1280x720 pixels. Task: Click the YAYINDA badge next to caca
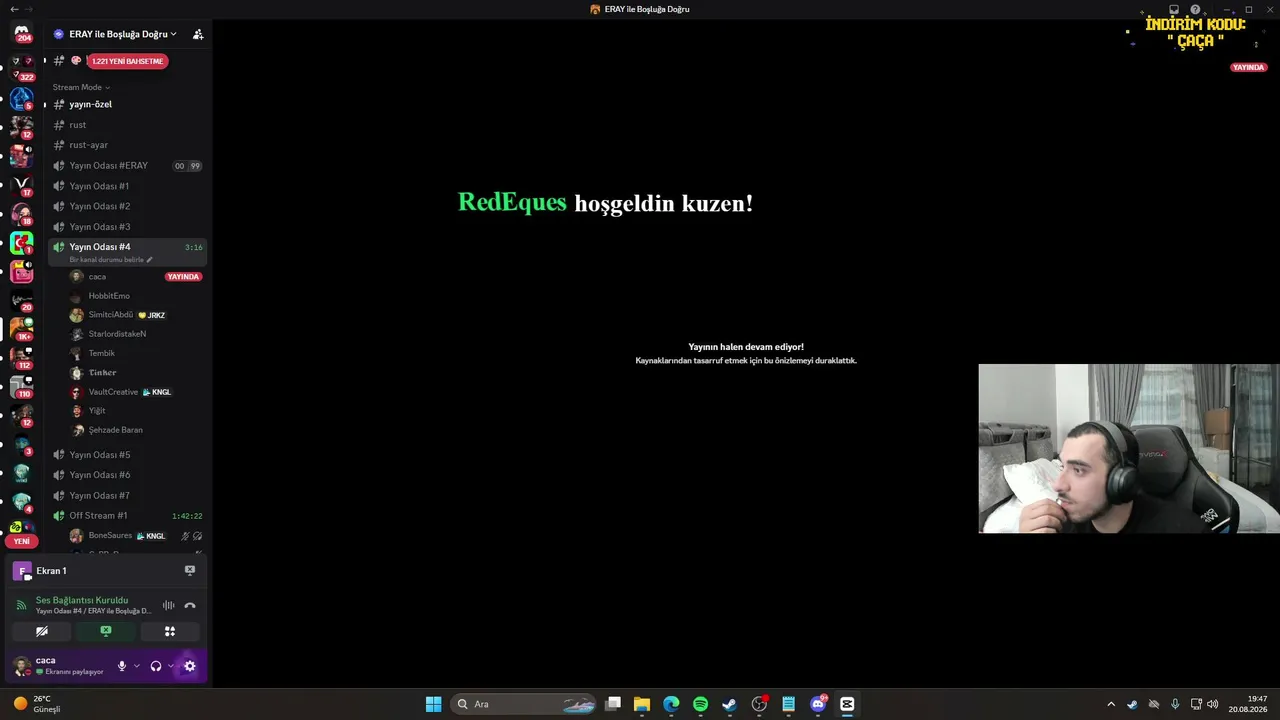tap(183, 277)
